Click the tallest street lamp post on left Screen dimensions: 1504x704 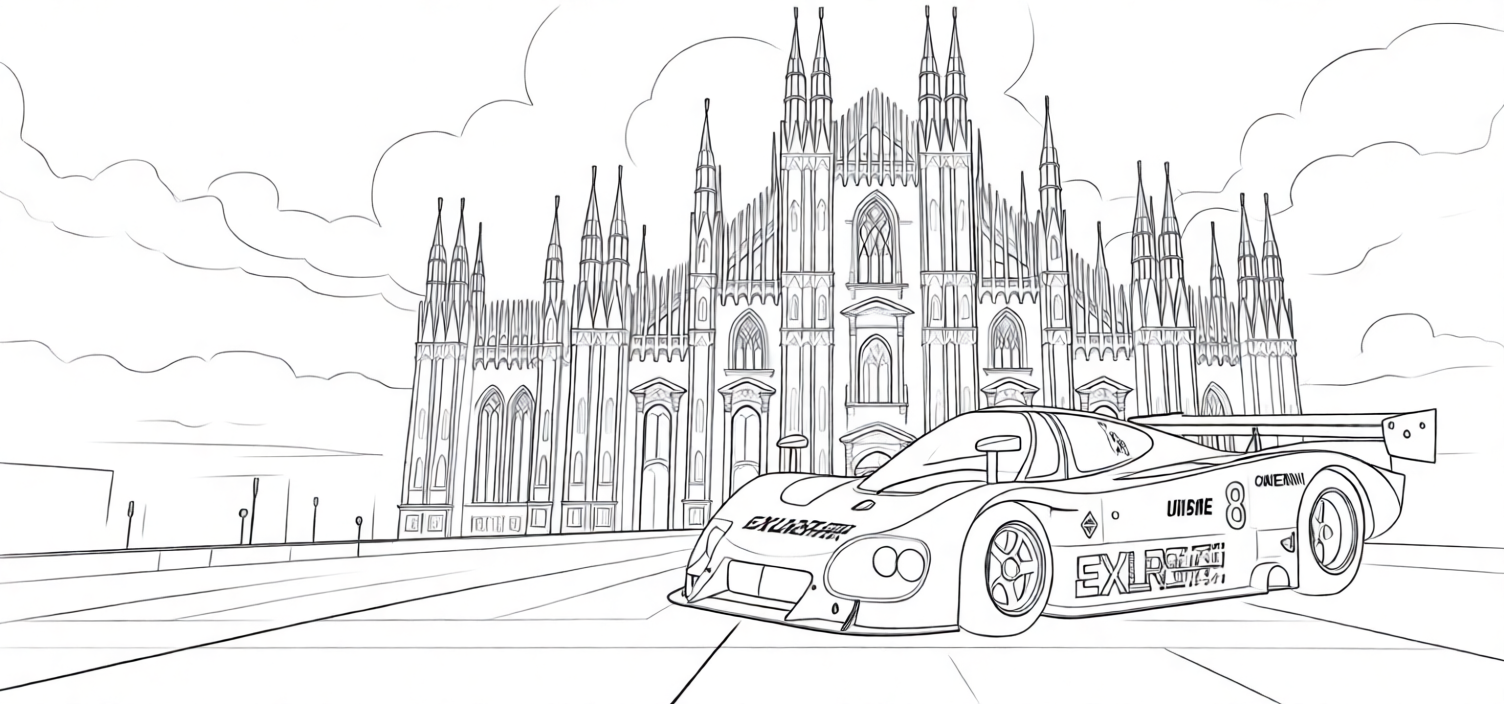point(255,508)
